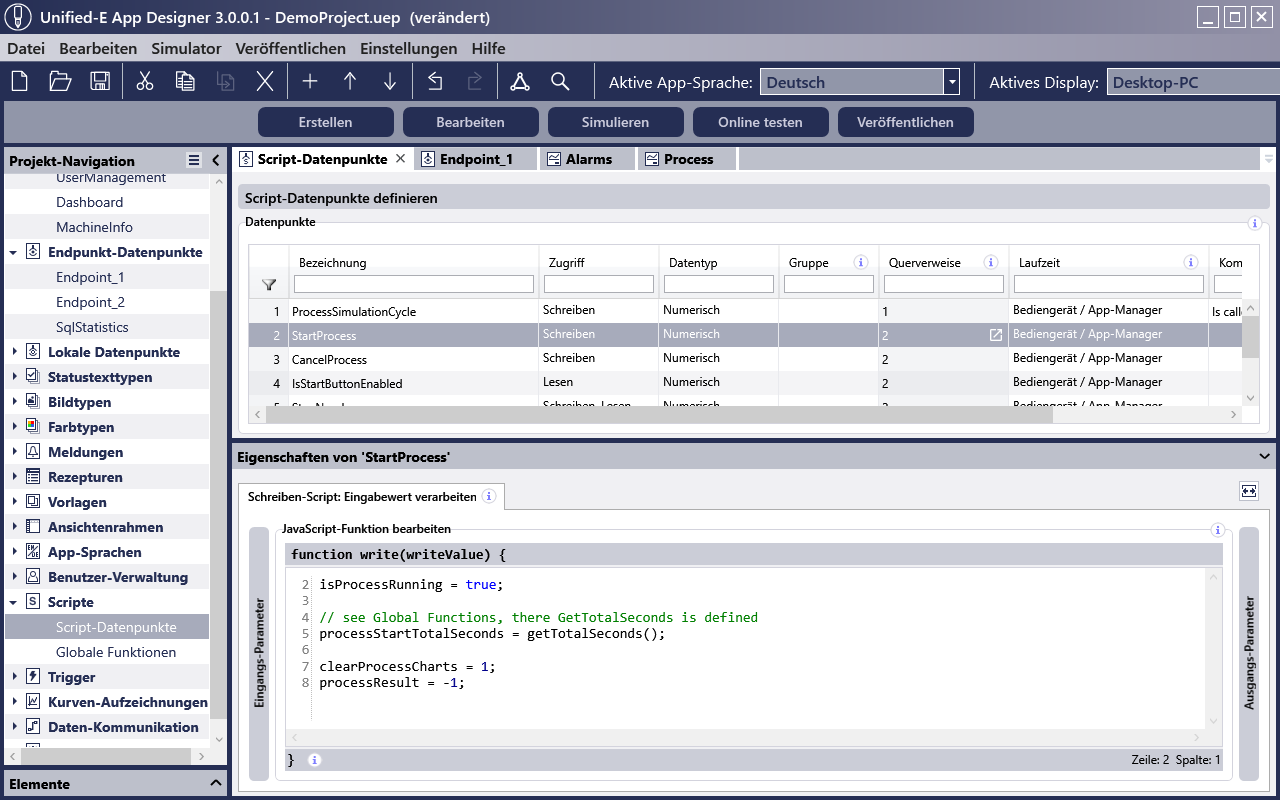Open the Projekt-Navigation hamburger menu icon
This screenshot has width=1280, height=800.
click(x=194, y=160)
